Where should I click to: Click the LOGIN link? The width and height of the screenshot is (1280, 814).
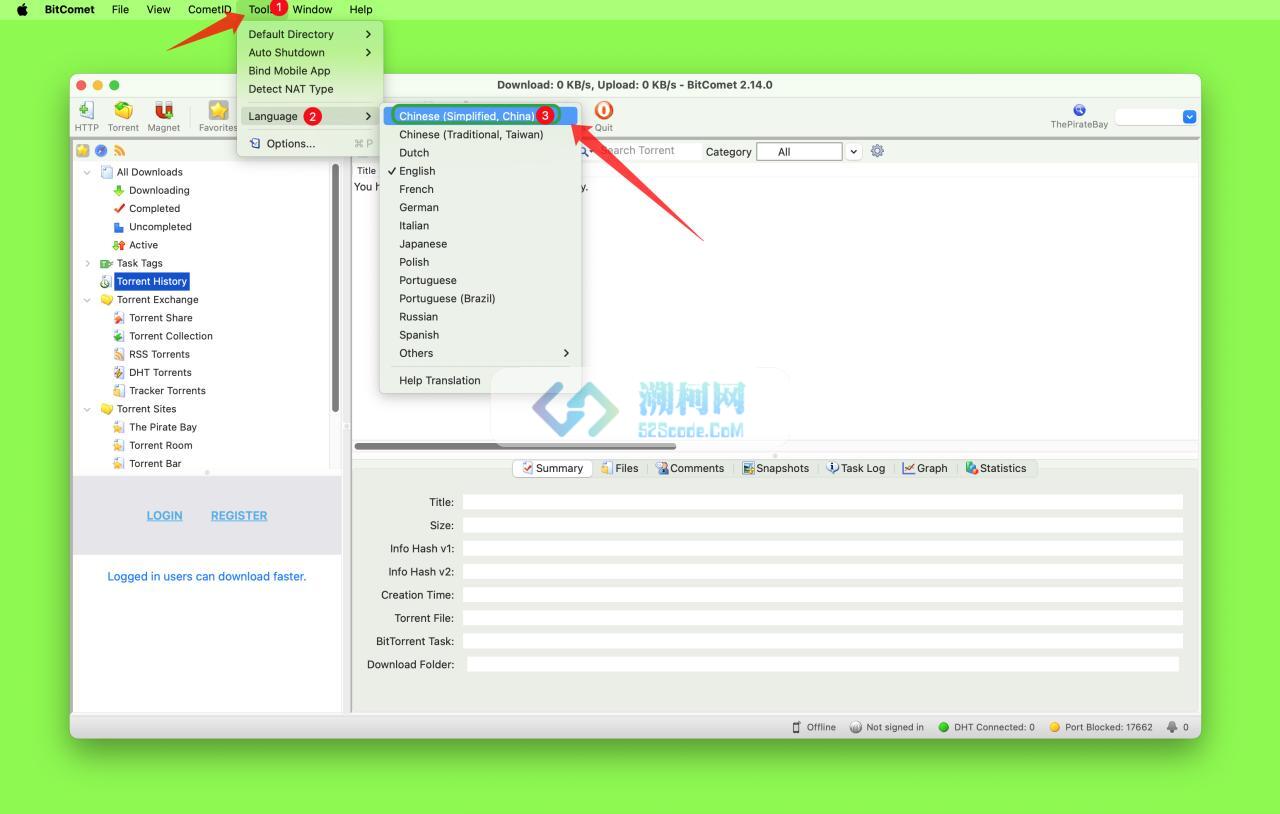pyautogui.click(x=164, y=516)
